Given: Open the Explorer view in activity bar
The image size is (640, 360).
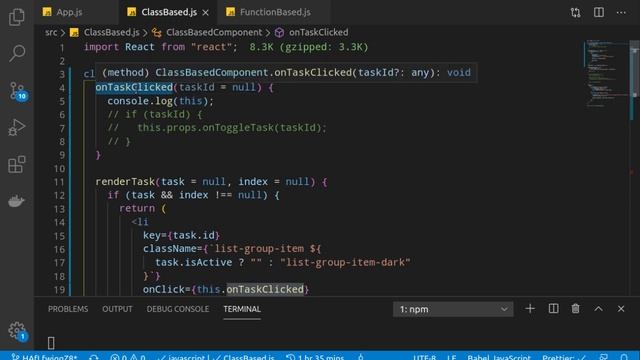Looking at the screenshot, I should (17, 17).
